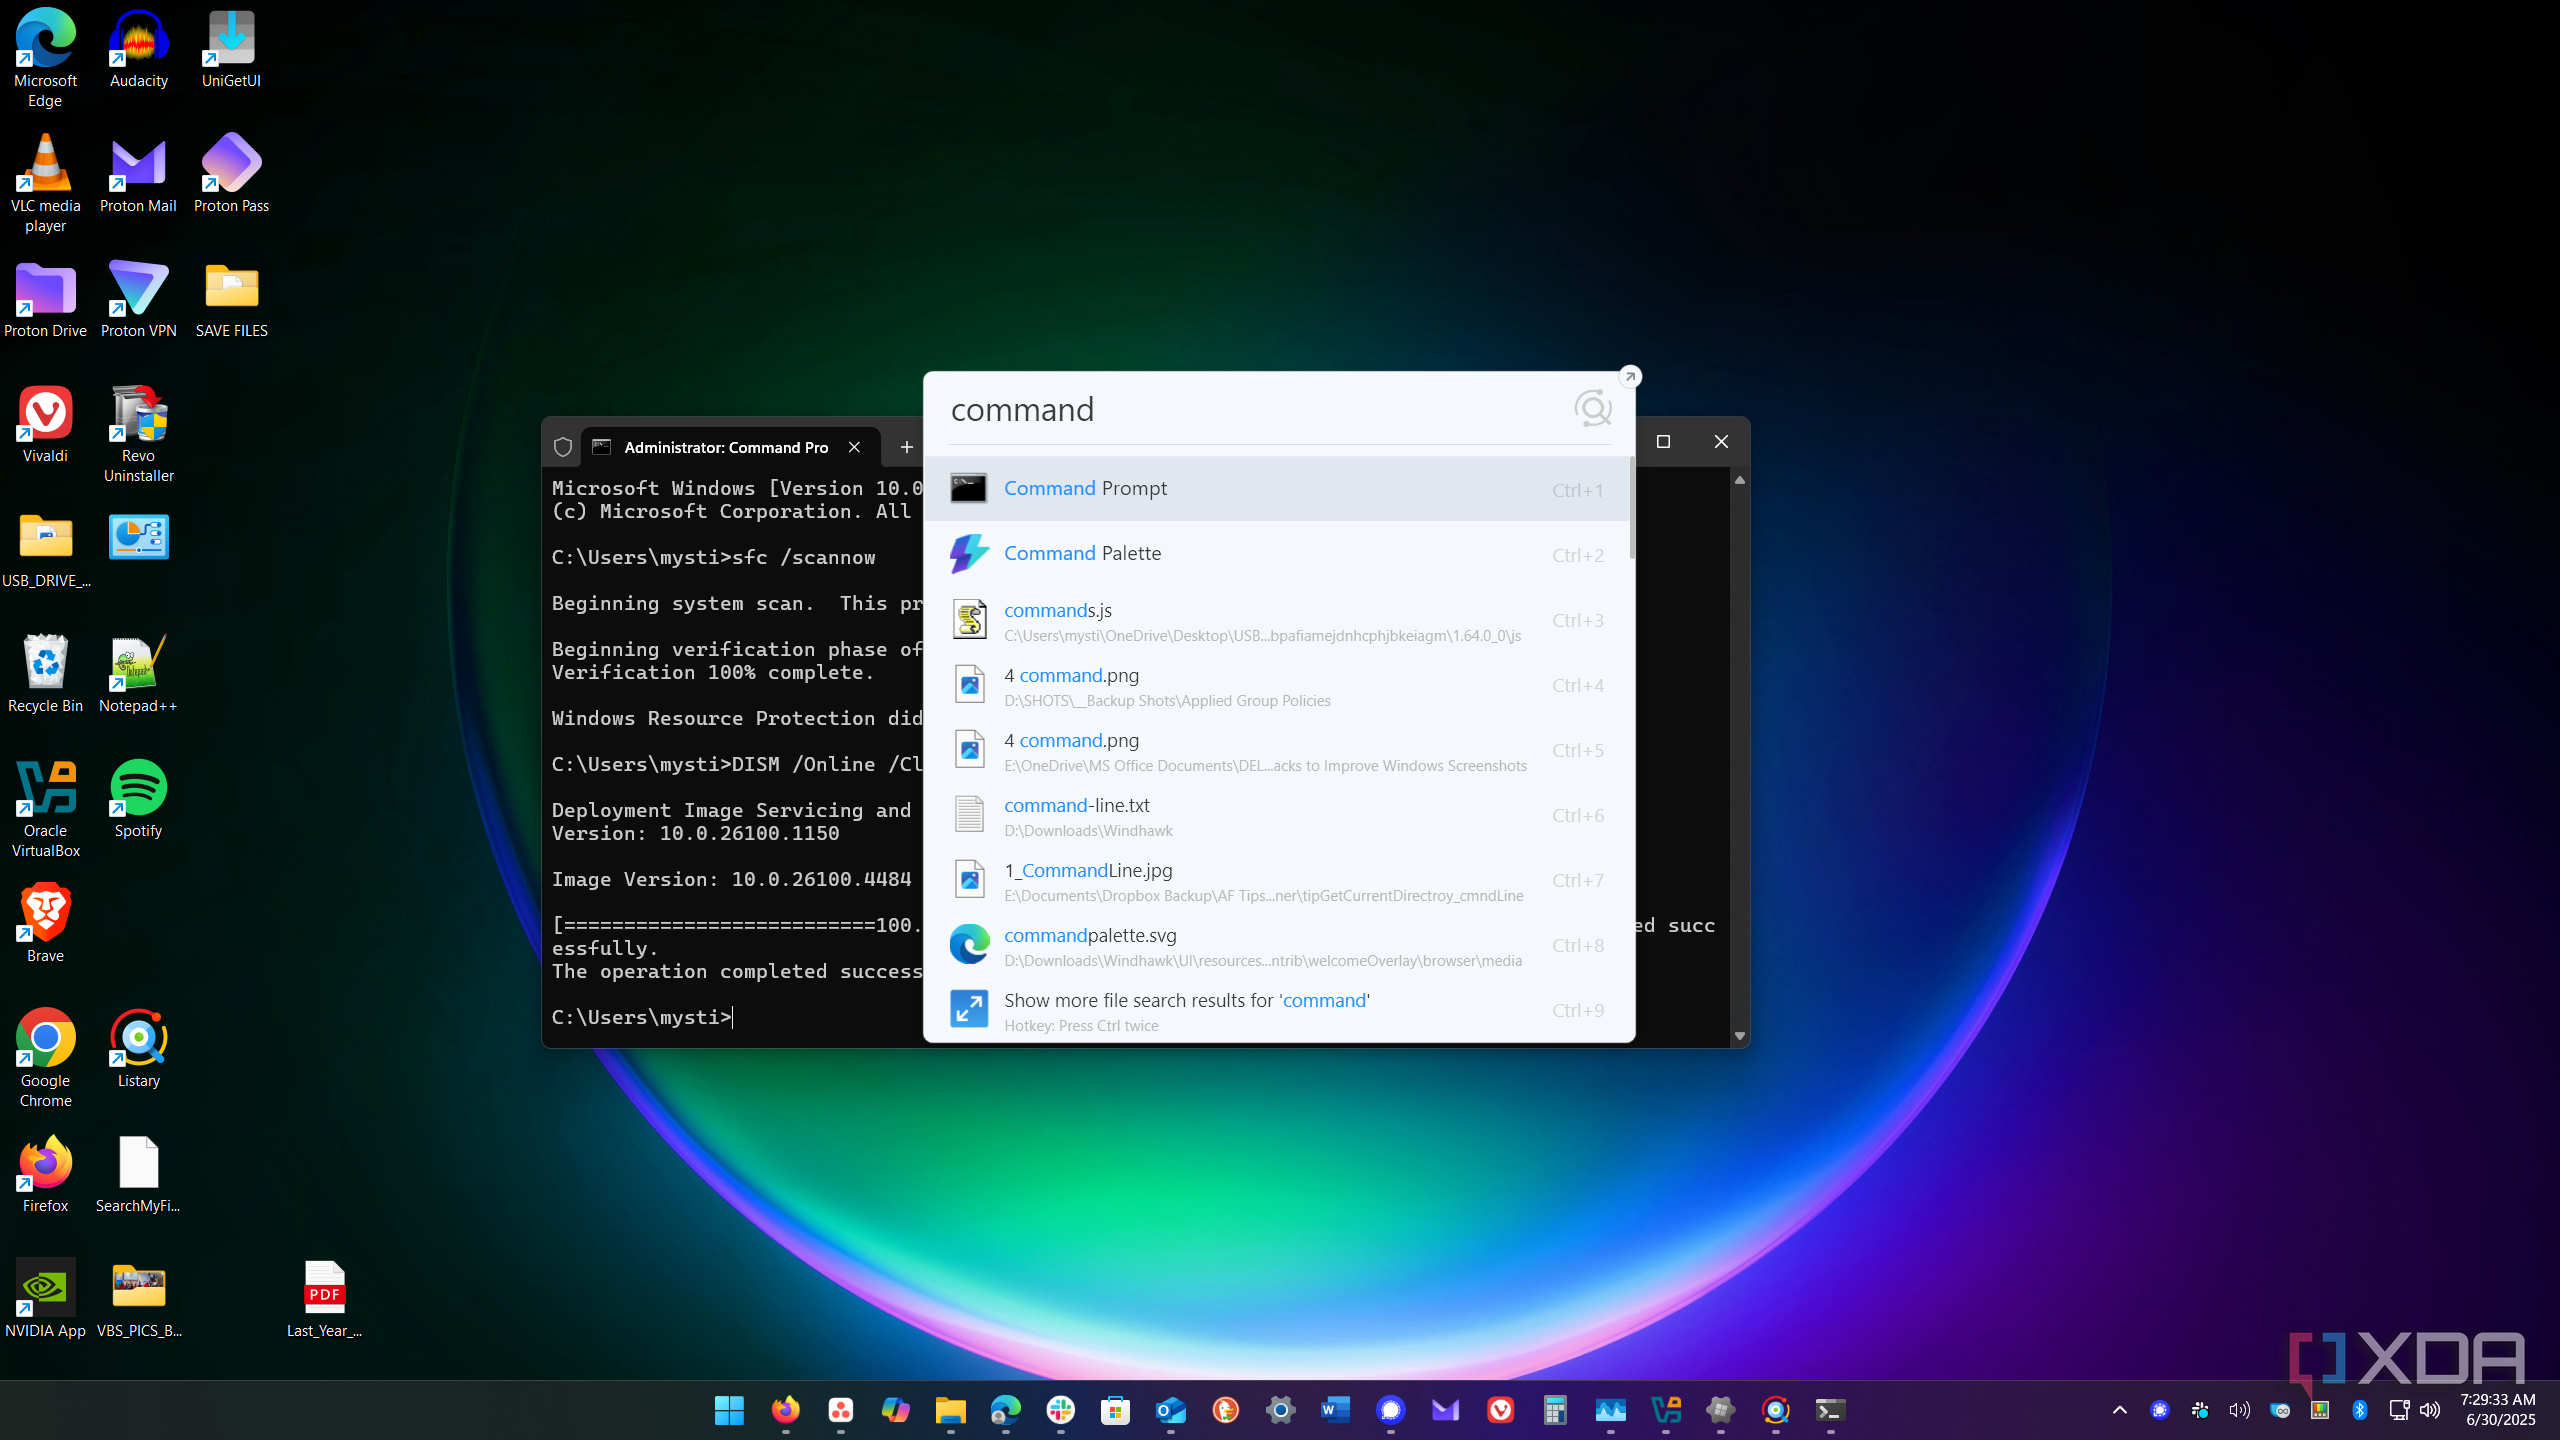Click the shield icon in terminal title bar
Image resolution: width=2560 pixels, height=1440 pixels.
(x=563, y=447)
